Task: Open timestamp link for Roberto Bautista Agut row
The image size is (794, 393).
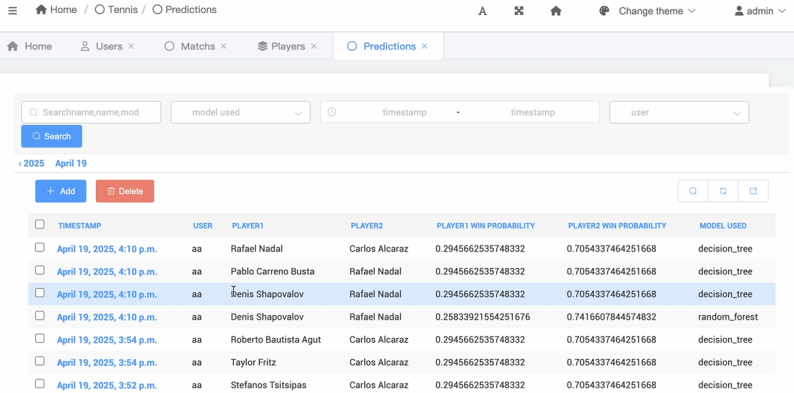Action: pos(107,340)
